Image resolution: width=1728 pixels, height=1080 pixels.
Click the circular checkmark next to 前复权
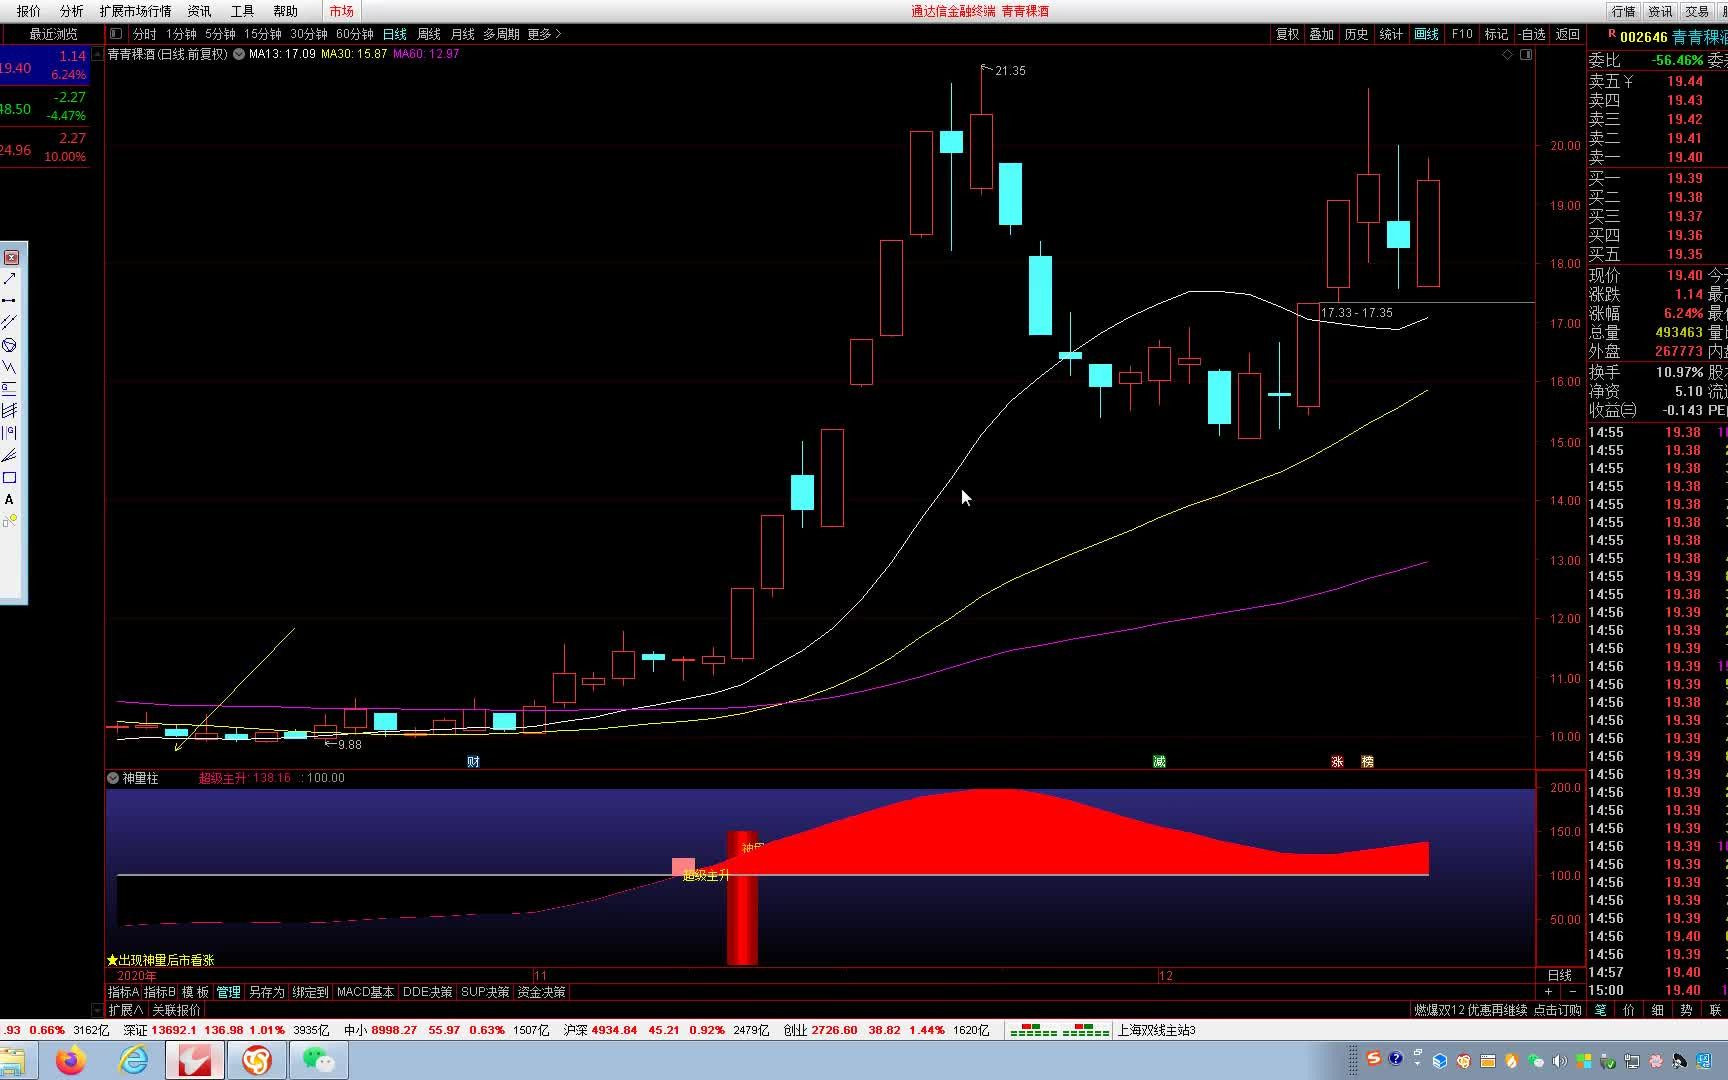coord(239,54)
